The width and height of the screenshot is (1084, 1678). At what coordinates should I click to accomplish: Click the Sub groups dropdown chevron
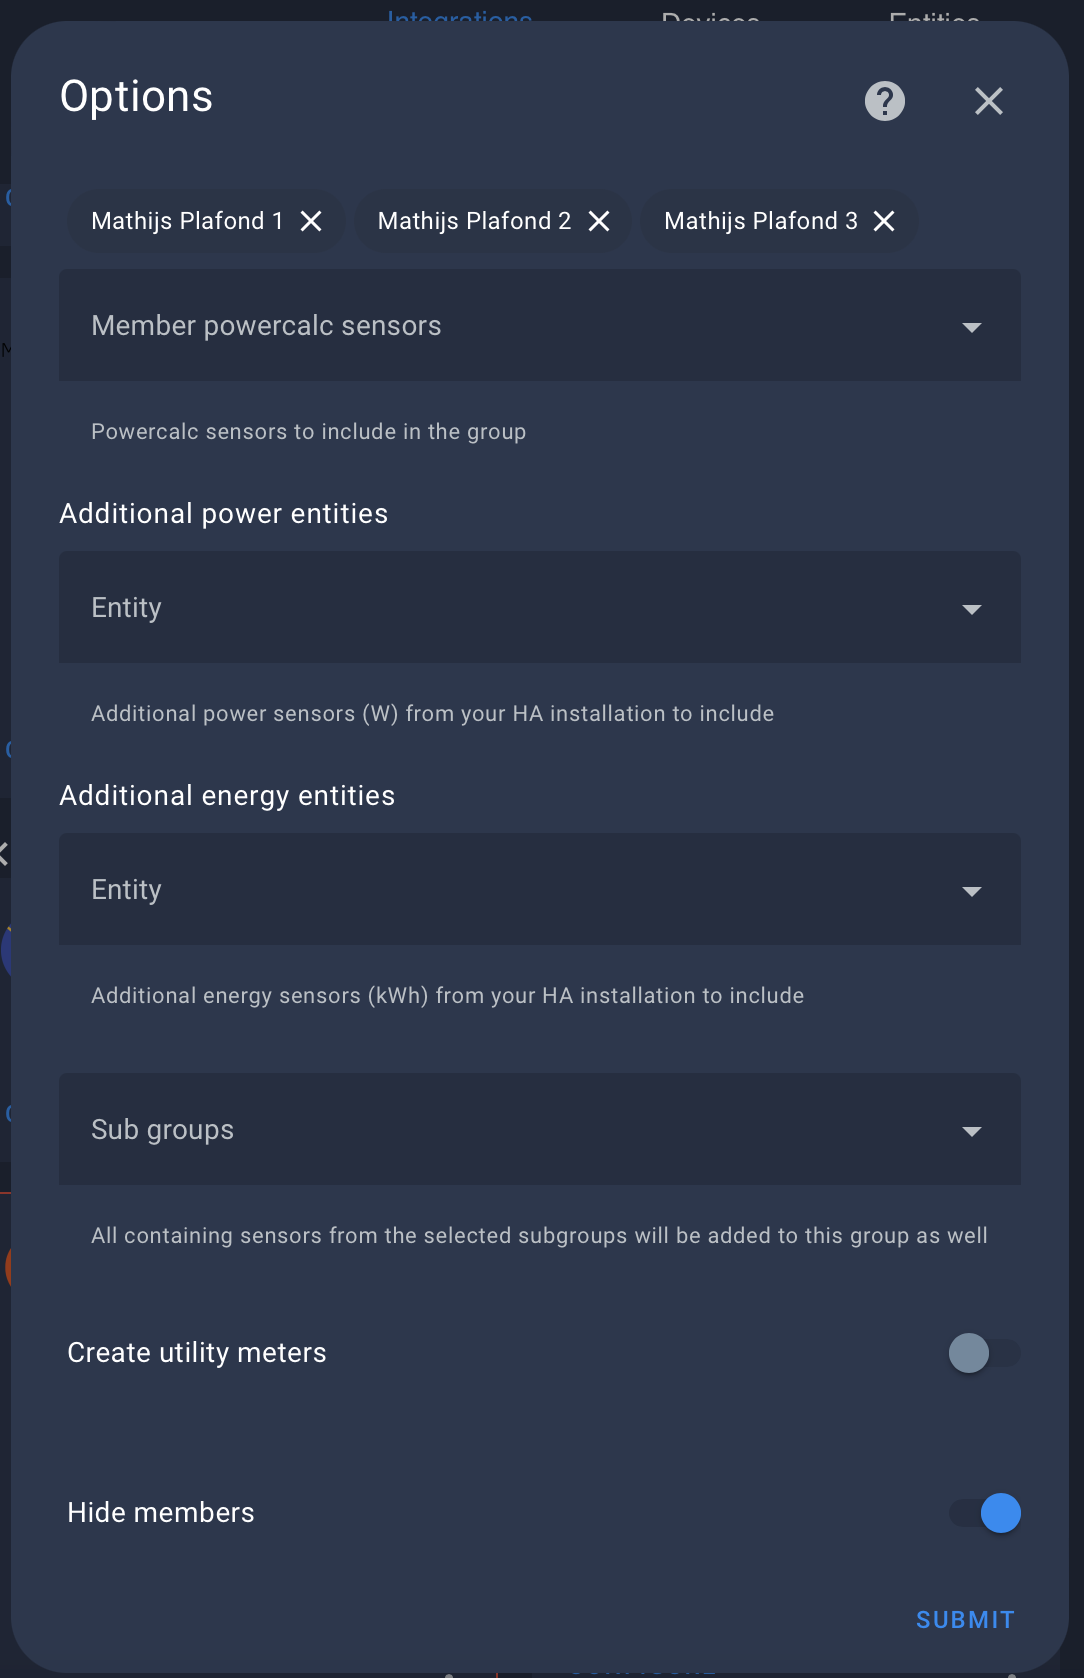[x=973, y=1130]
